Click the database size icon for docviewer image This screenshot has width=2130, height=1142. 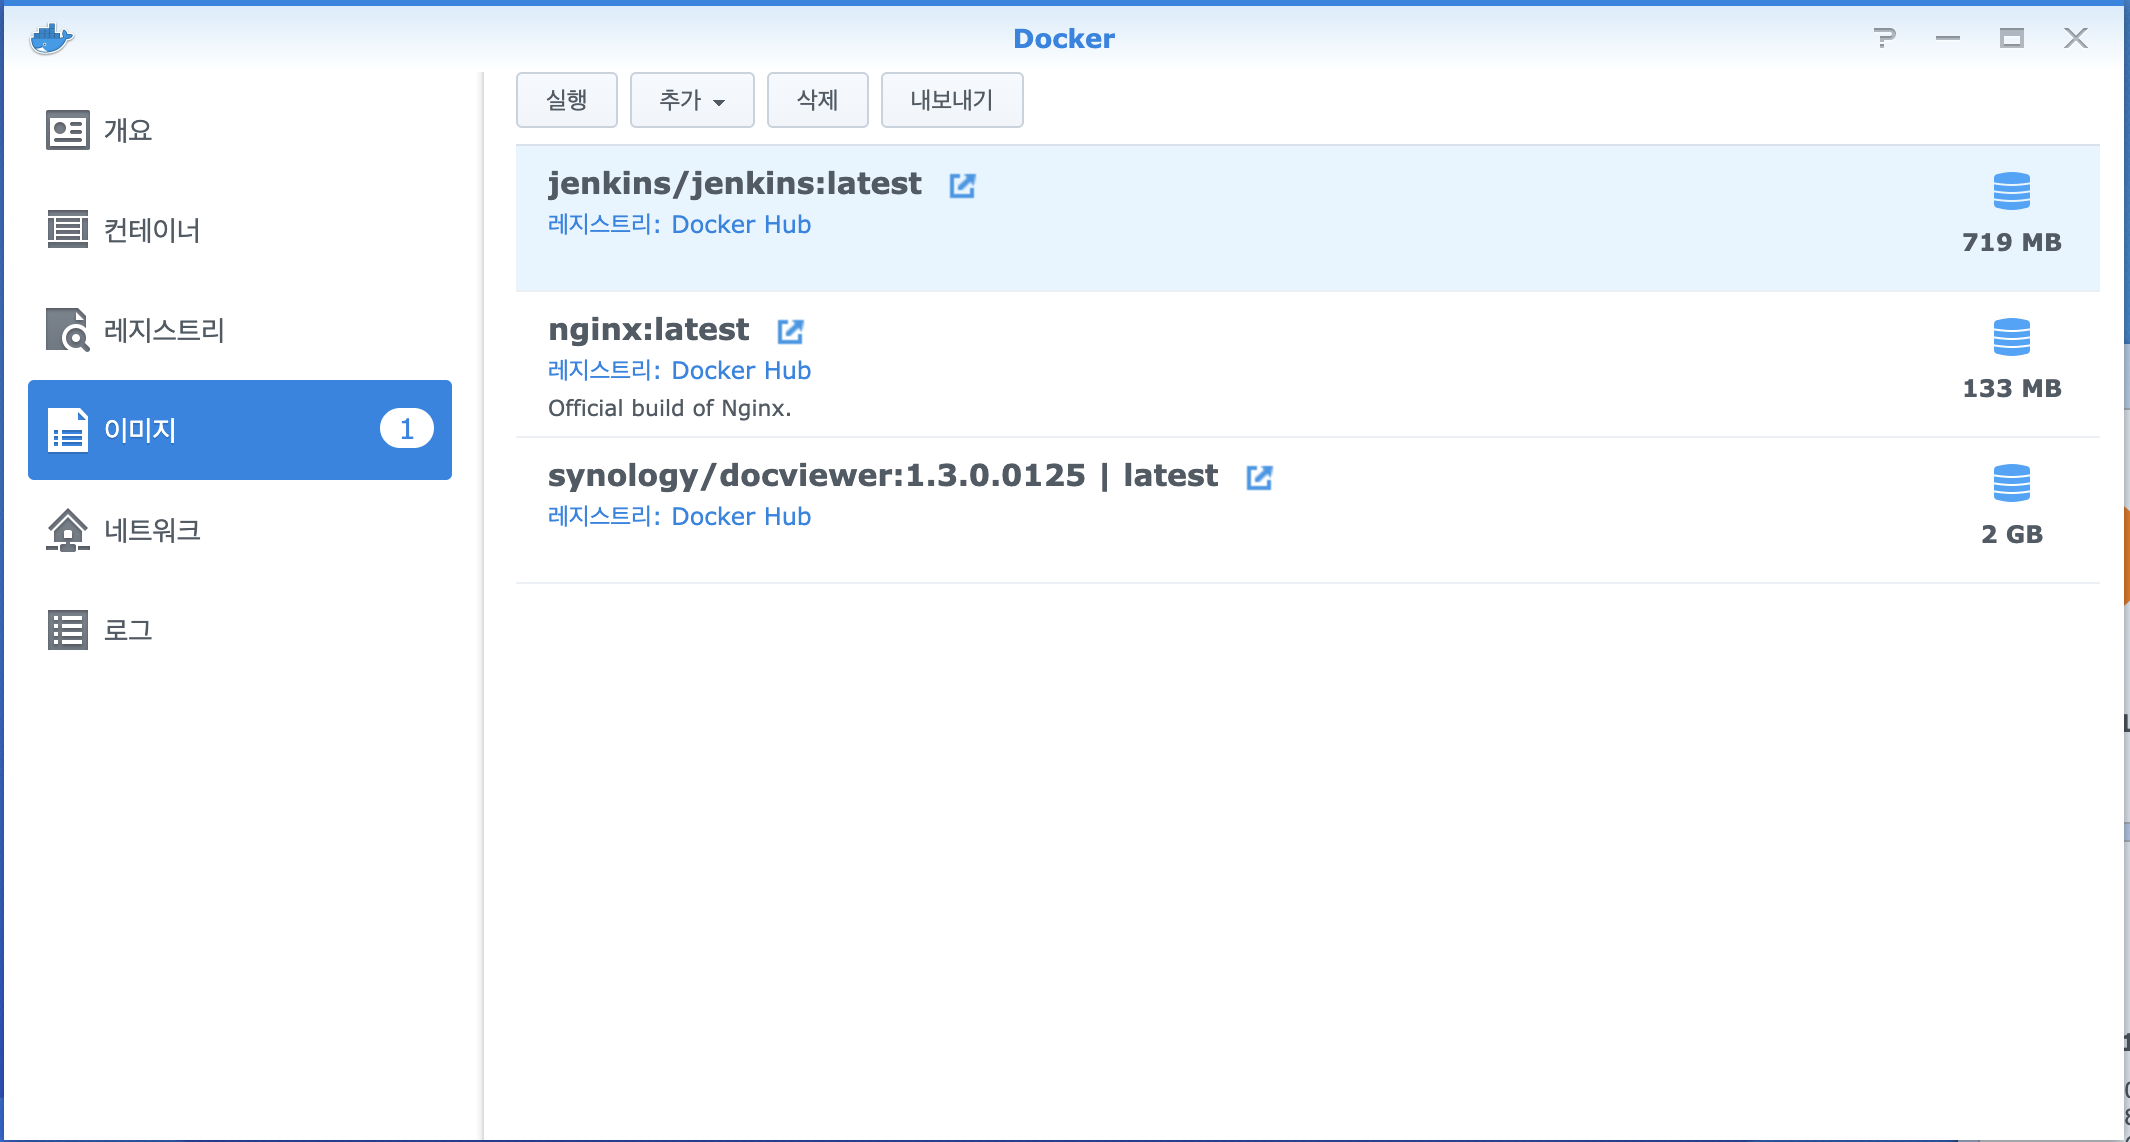pyautogui.click(x=2011, y=483)
